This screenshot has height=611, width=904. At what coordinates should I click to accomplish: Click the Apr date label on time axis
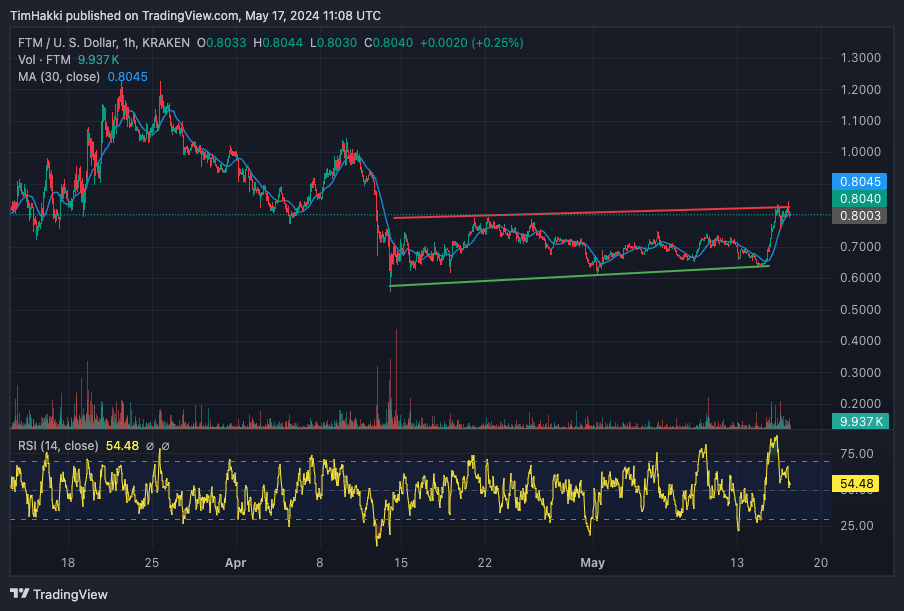[x=235, y=563]
